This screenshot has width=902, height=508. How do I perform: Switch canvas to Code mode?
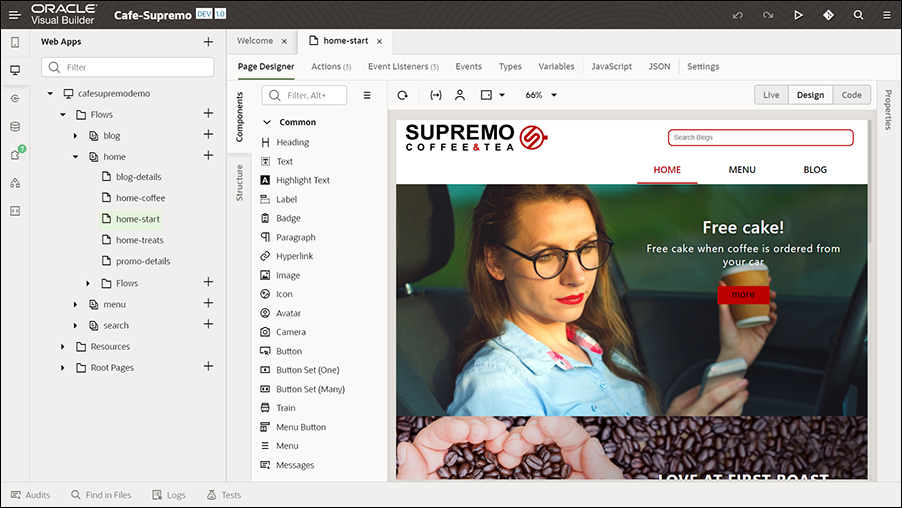click(851, 95)
